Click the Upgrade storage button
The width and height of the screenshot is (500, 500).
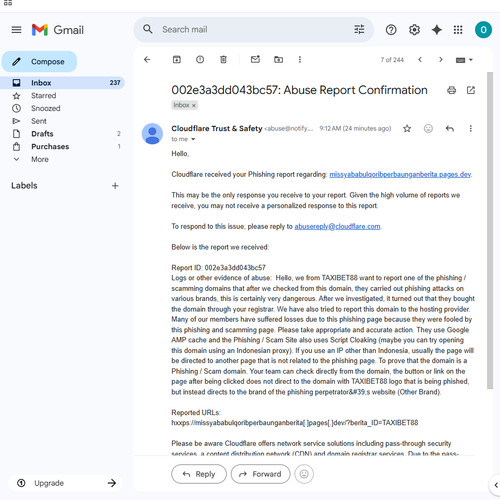[65, 483]
